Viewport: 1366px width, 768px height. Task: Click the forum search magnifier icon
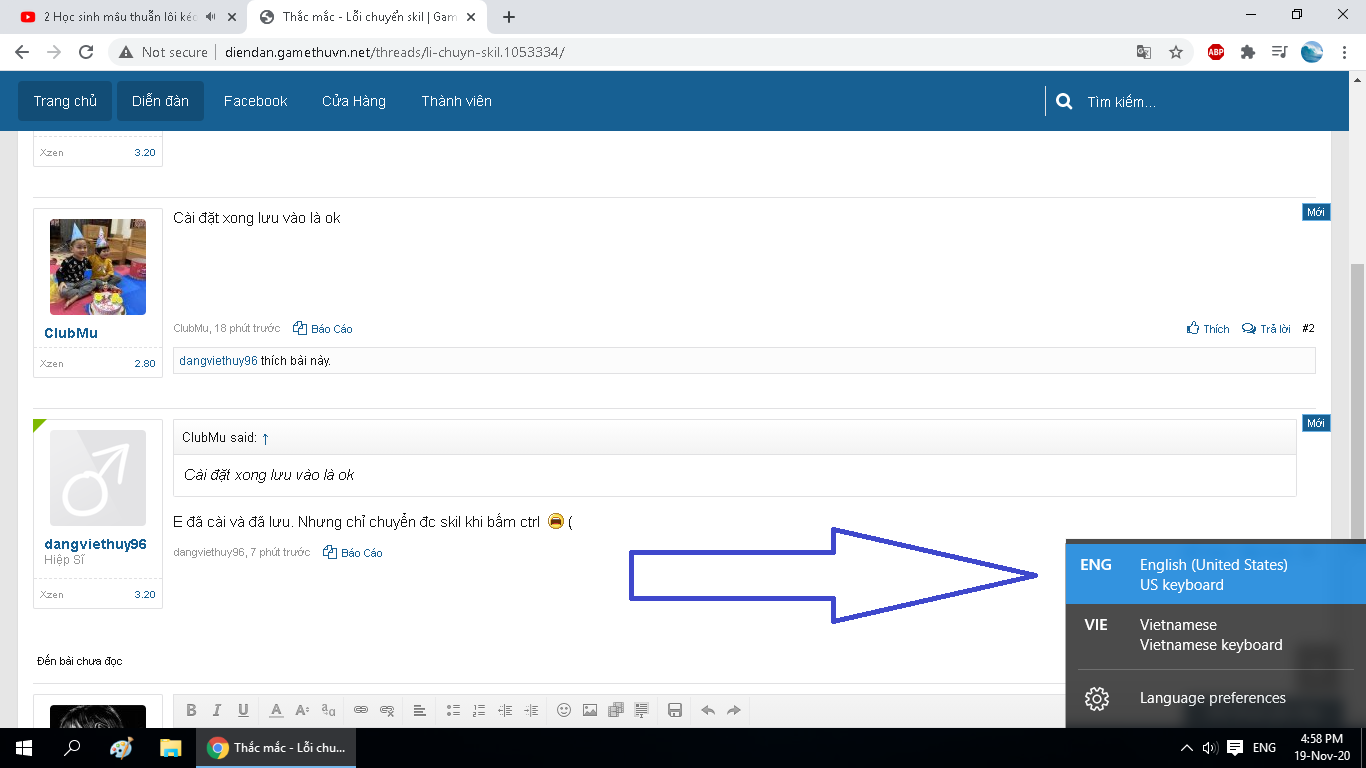pyautogui.click(x=1064, y=102)
